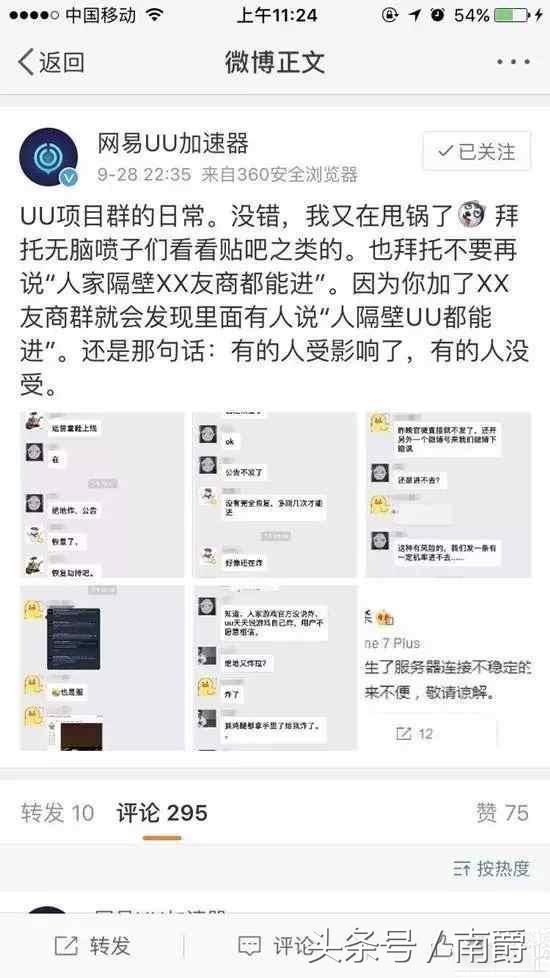Screen dimensions: 550x978
Task: Toggle the 已关注 follow button
Action: [476, 151]
